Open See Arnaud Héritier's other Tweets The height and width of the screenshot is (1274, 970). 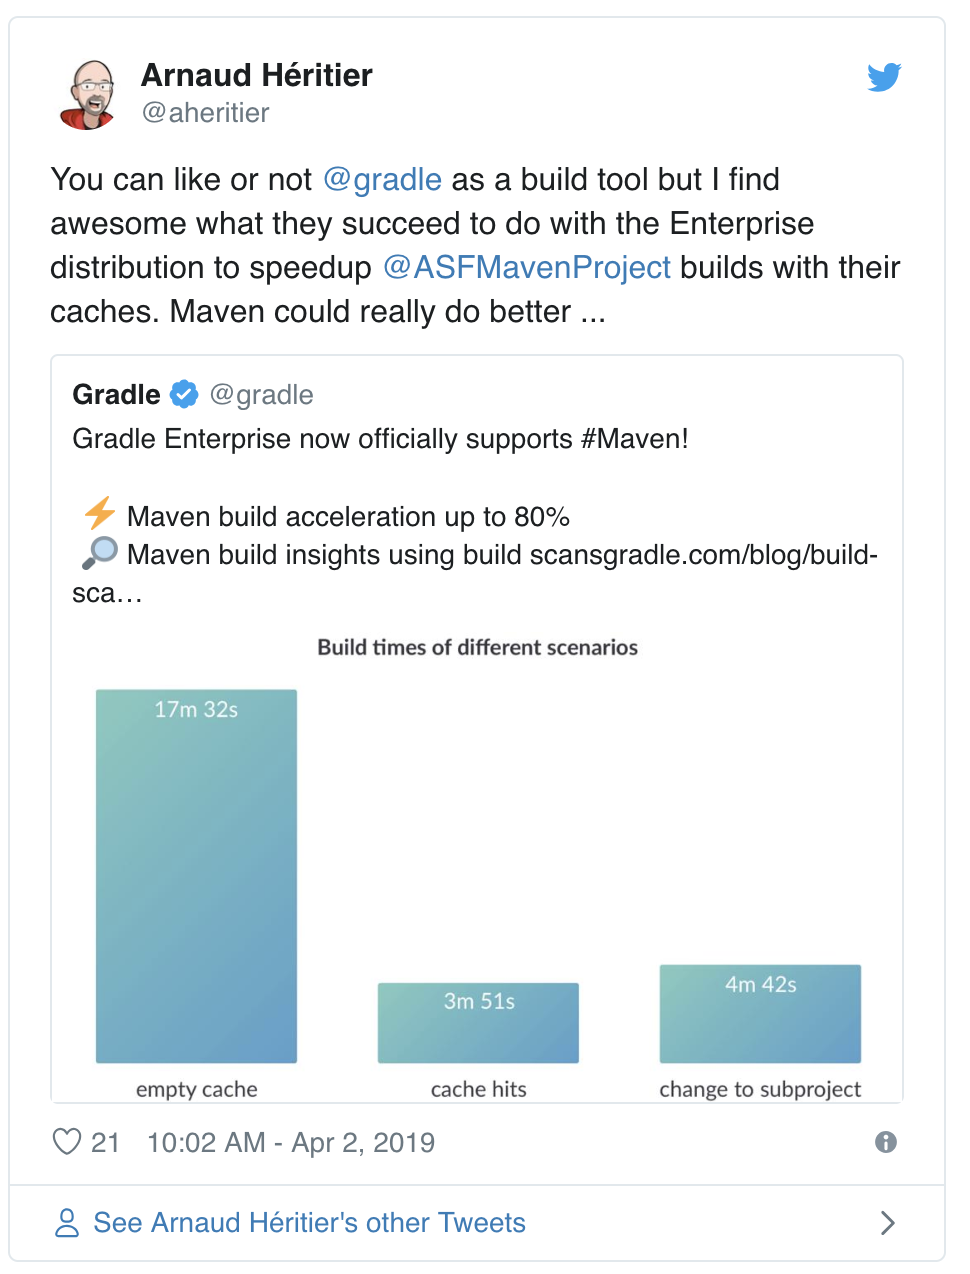click(309, 1223)
